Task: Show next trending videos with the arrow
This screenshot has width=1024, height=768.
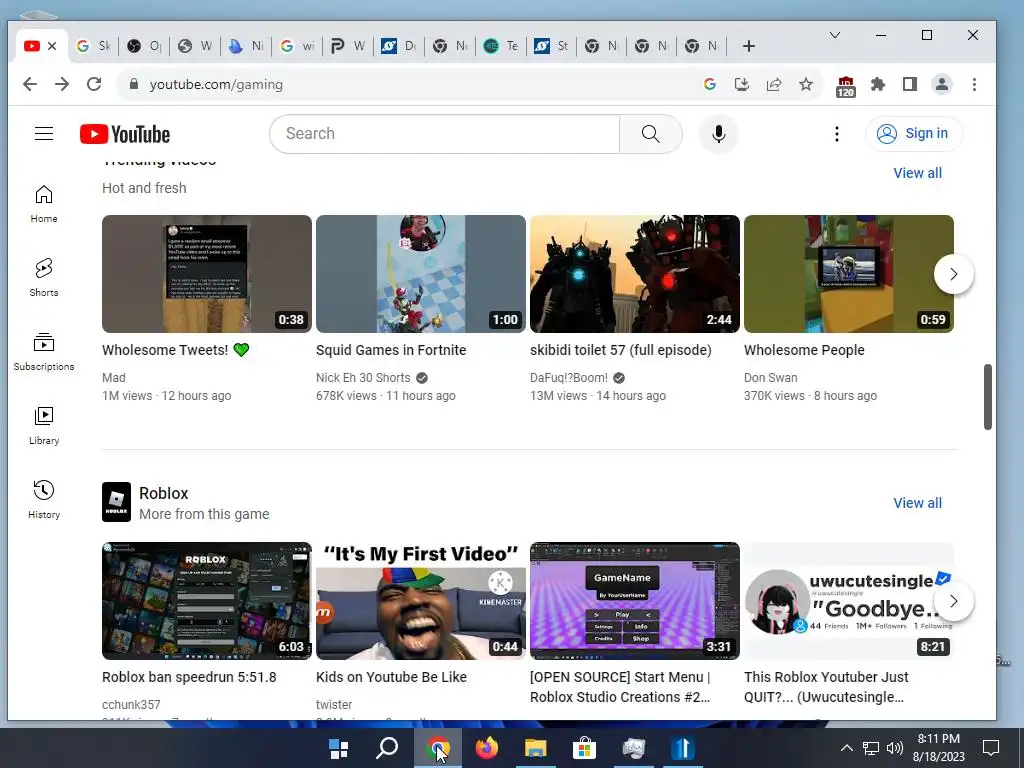Action: tap(953, 274)
